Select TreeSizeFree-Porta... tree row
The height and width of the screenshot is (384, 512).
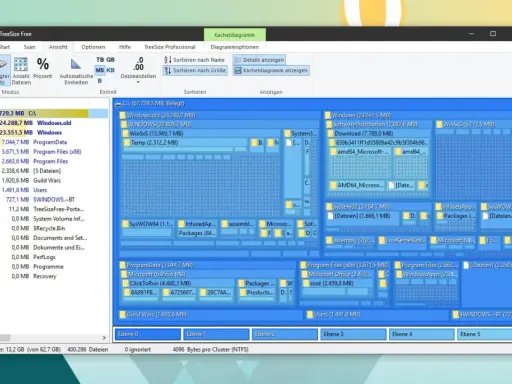click(54, 209)
